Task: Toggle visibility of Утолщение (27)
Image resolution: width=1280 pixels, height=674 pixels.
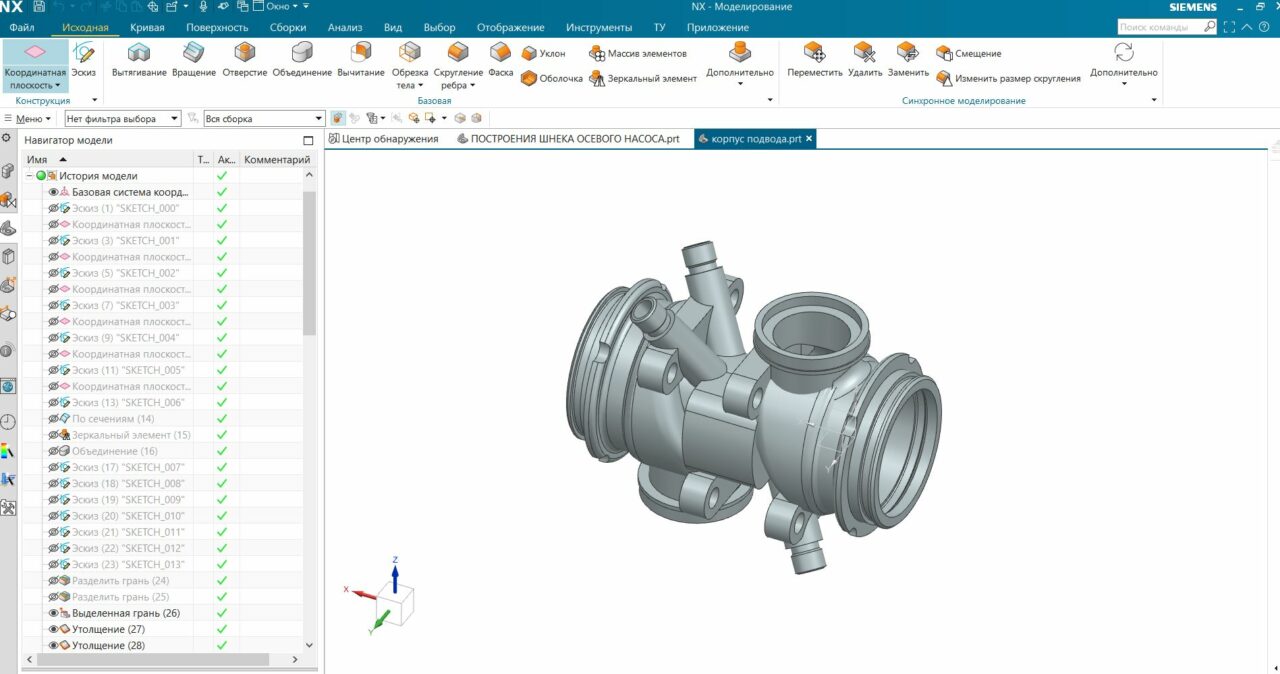Action: coord(54,630)
